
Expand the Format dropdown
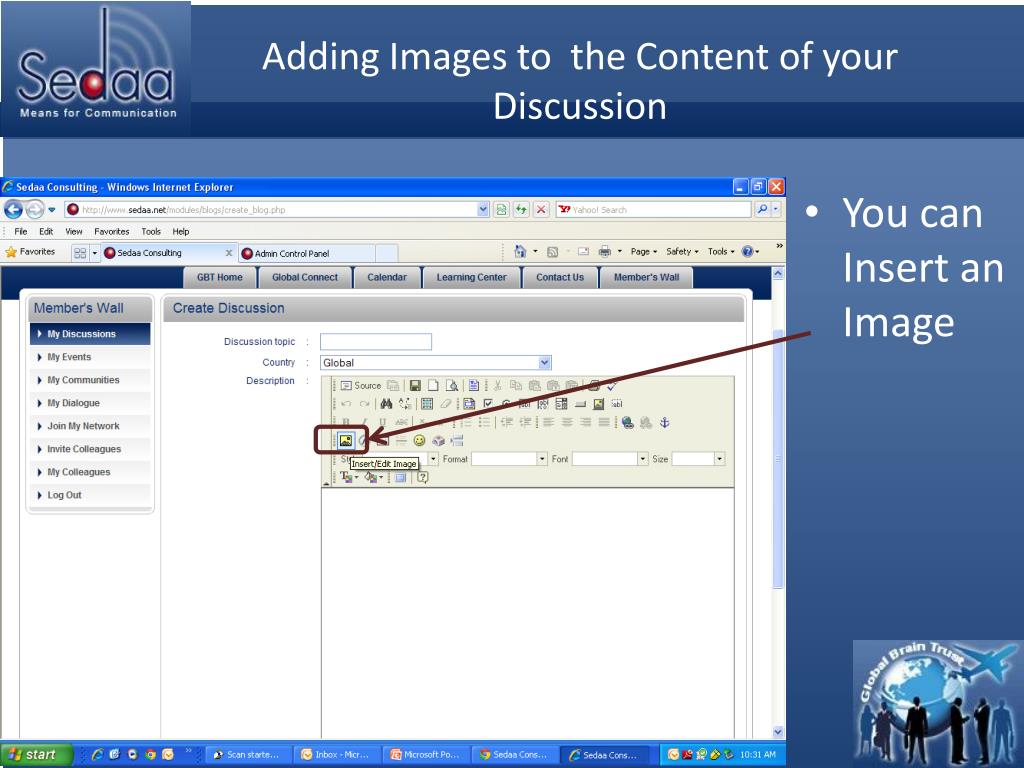(542, 459)
